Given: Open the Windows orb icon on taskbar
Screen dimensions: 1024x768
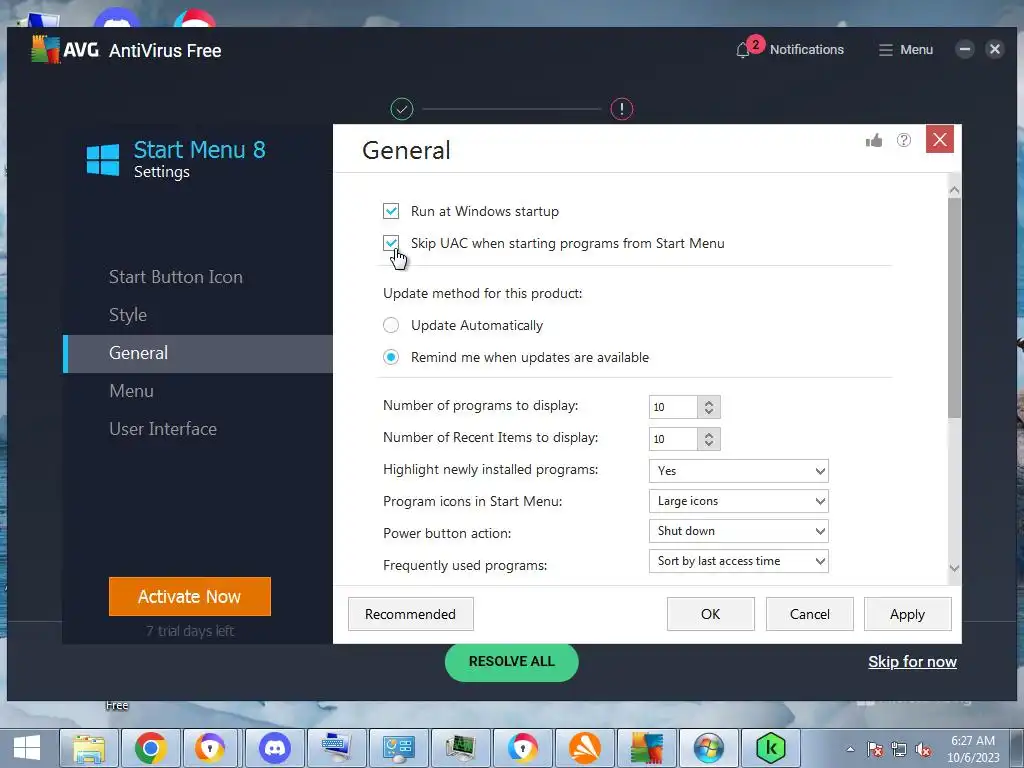Looking at the screenshot, I should pyautogui.click(x=709, y=748).
